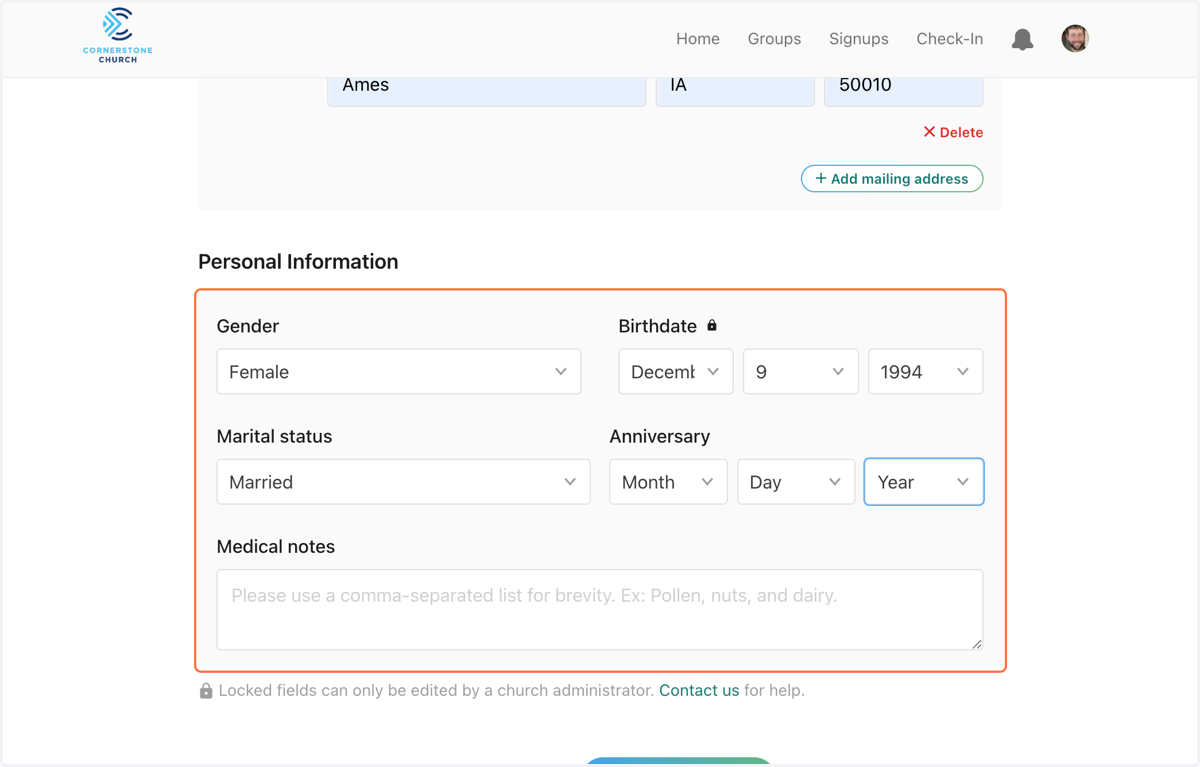Click Add mailing address button
The width and height of the screenshot is (1200, 767).
(892, 179)
